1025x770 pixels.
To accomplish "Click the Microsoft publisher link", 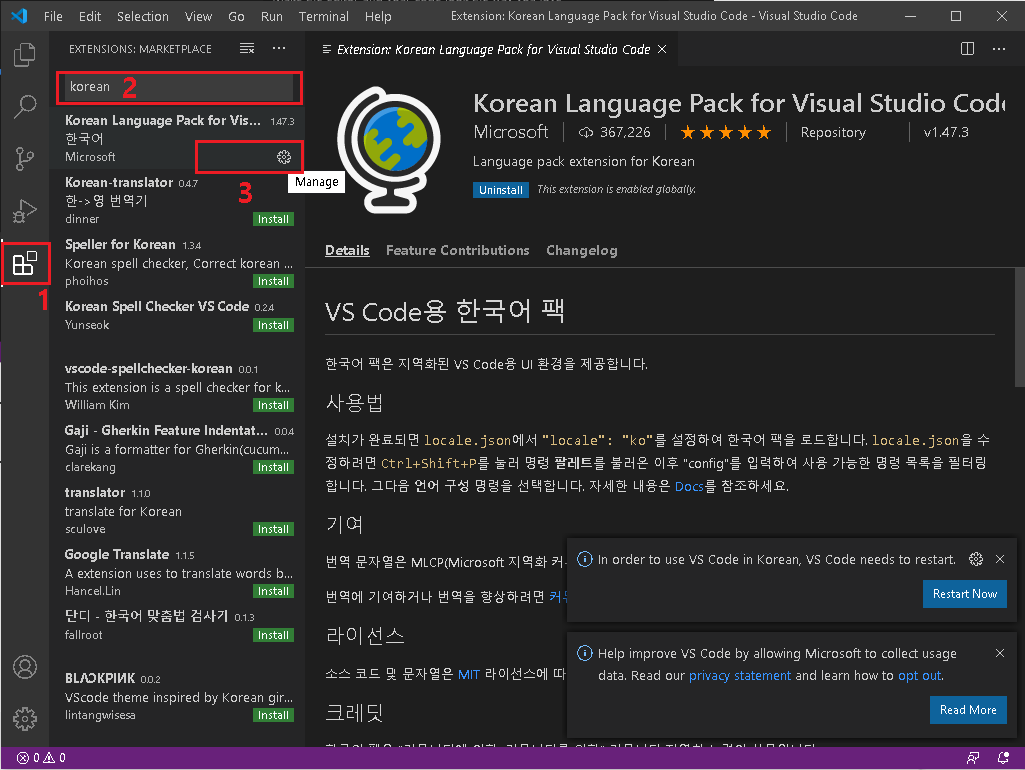I will (511, 132).
